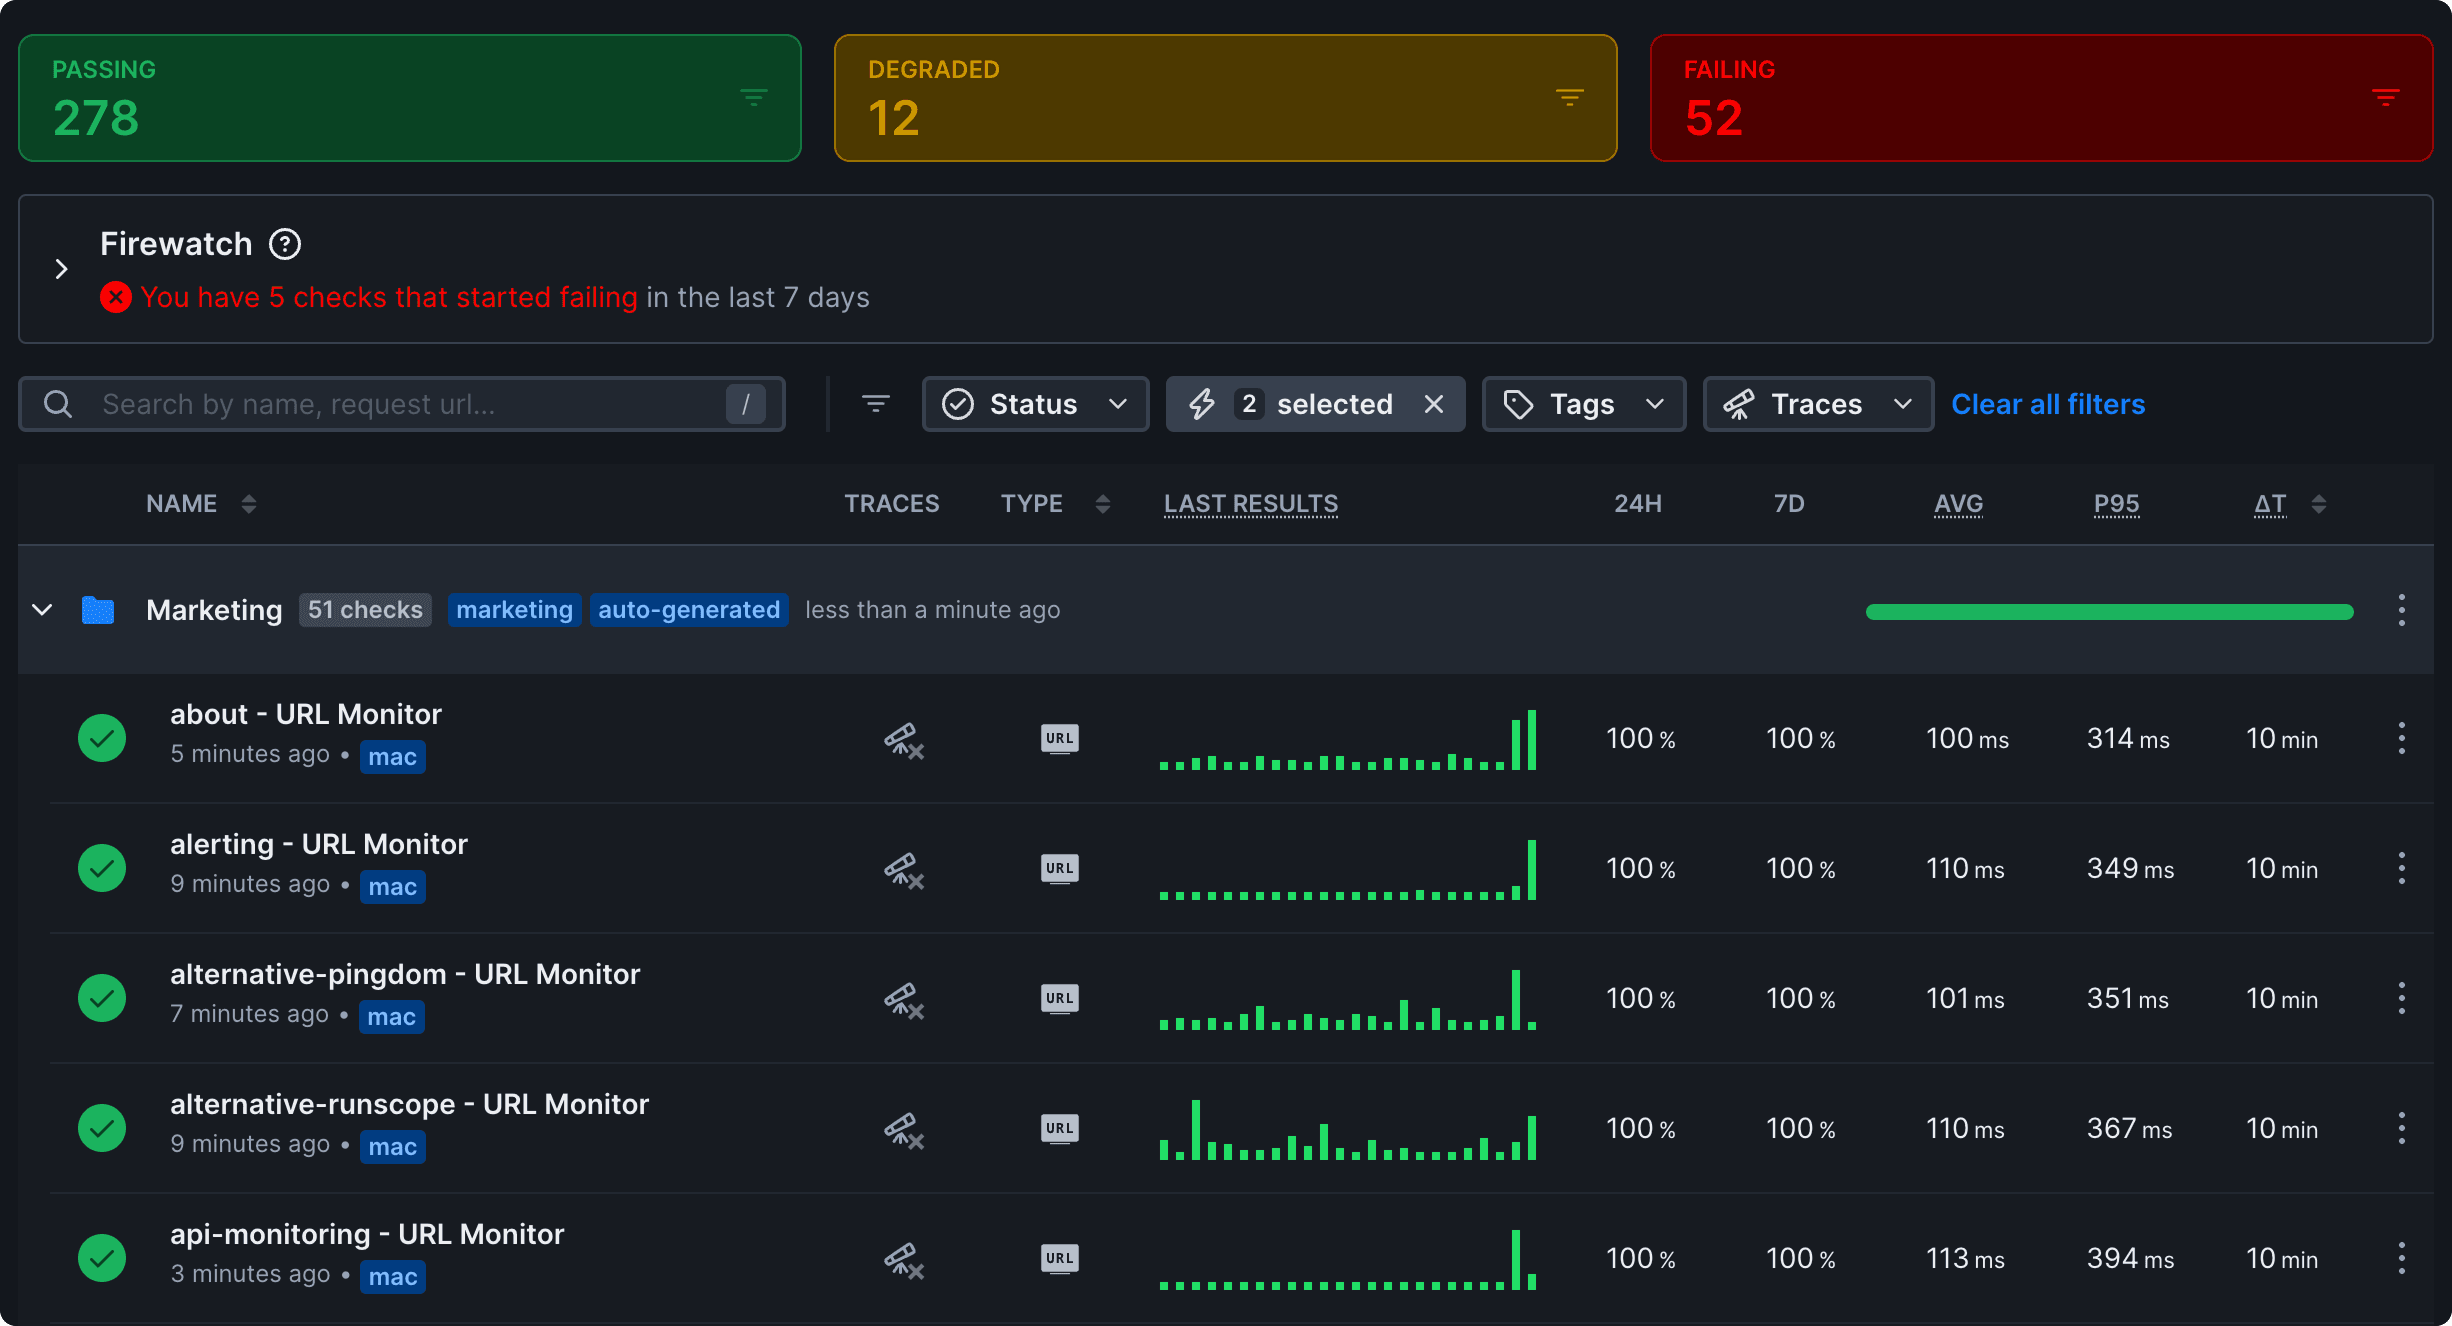Click the search magnifier icon
The height and width of the screenshot is (1326, 2452).
click(x=57, y=404)
